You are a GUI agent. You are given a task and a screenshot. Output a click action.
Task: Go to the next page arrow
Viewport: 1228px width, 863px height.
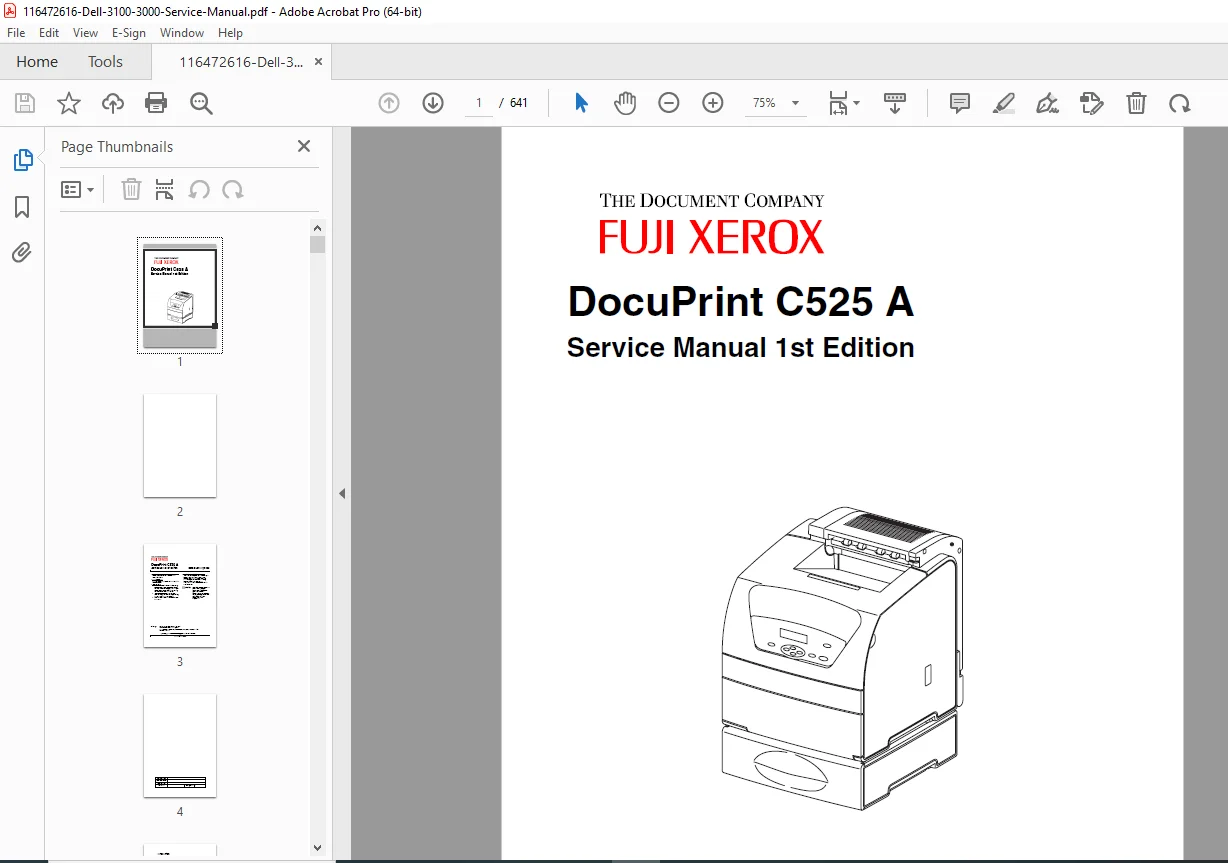click(x=433, y=103)
